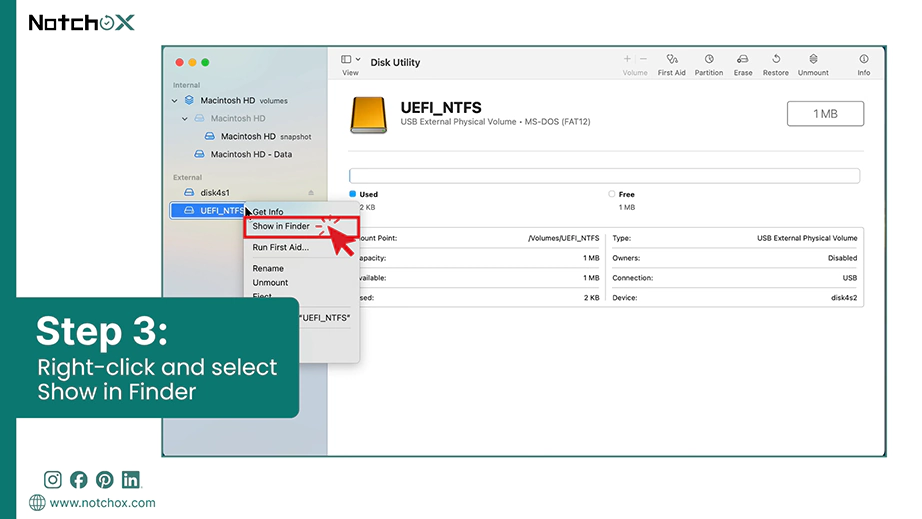Image resolution: width=922 pixels, height=519 pixels.
Task: Click the blue Used legend swatch
Action: [x=353, y=194]
